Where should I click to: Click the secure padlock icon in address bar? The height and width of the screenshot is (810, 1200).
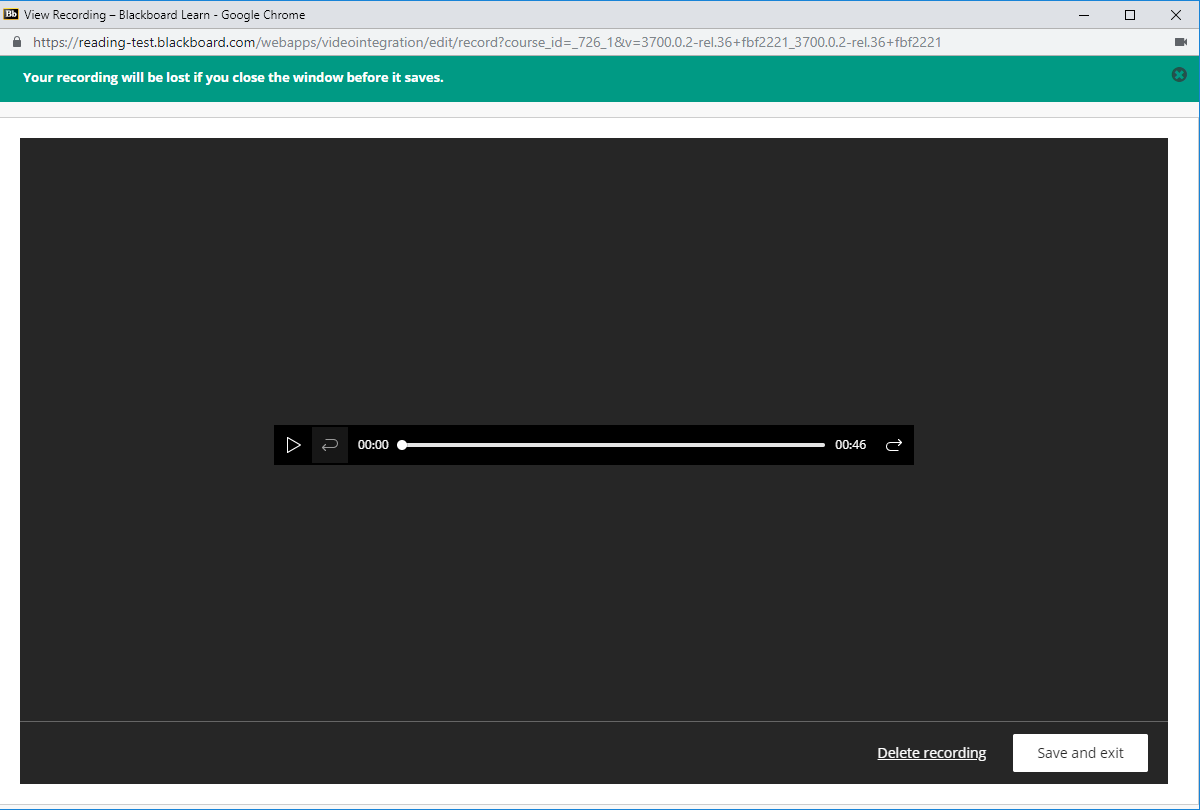point(16,43)
